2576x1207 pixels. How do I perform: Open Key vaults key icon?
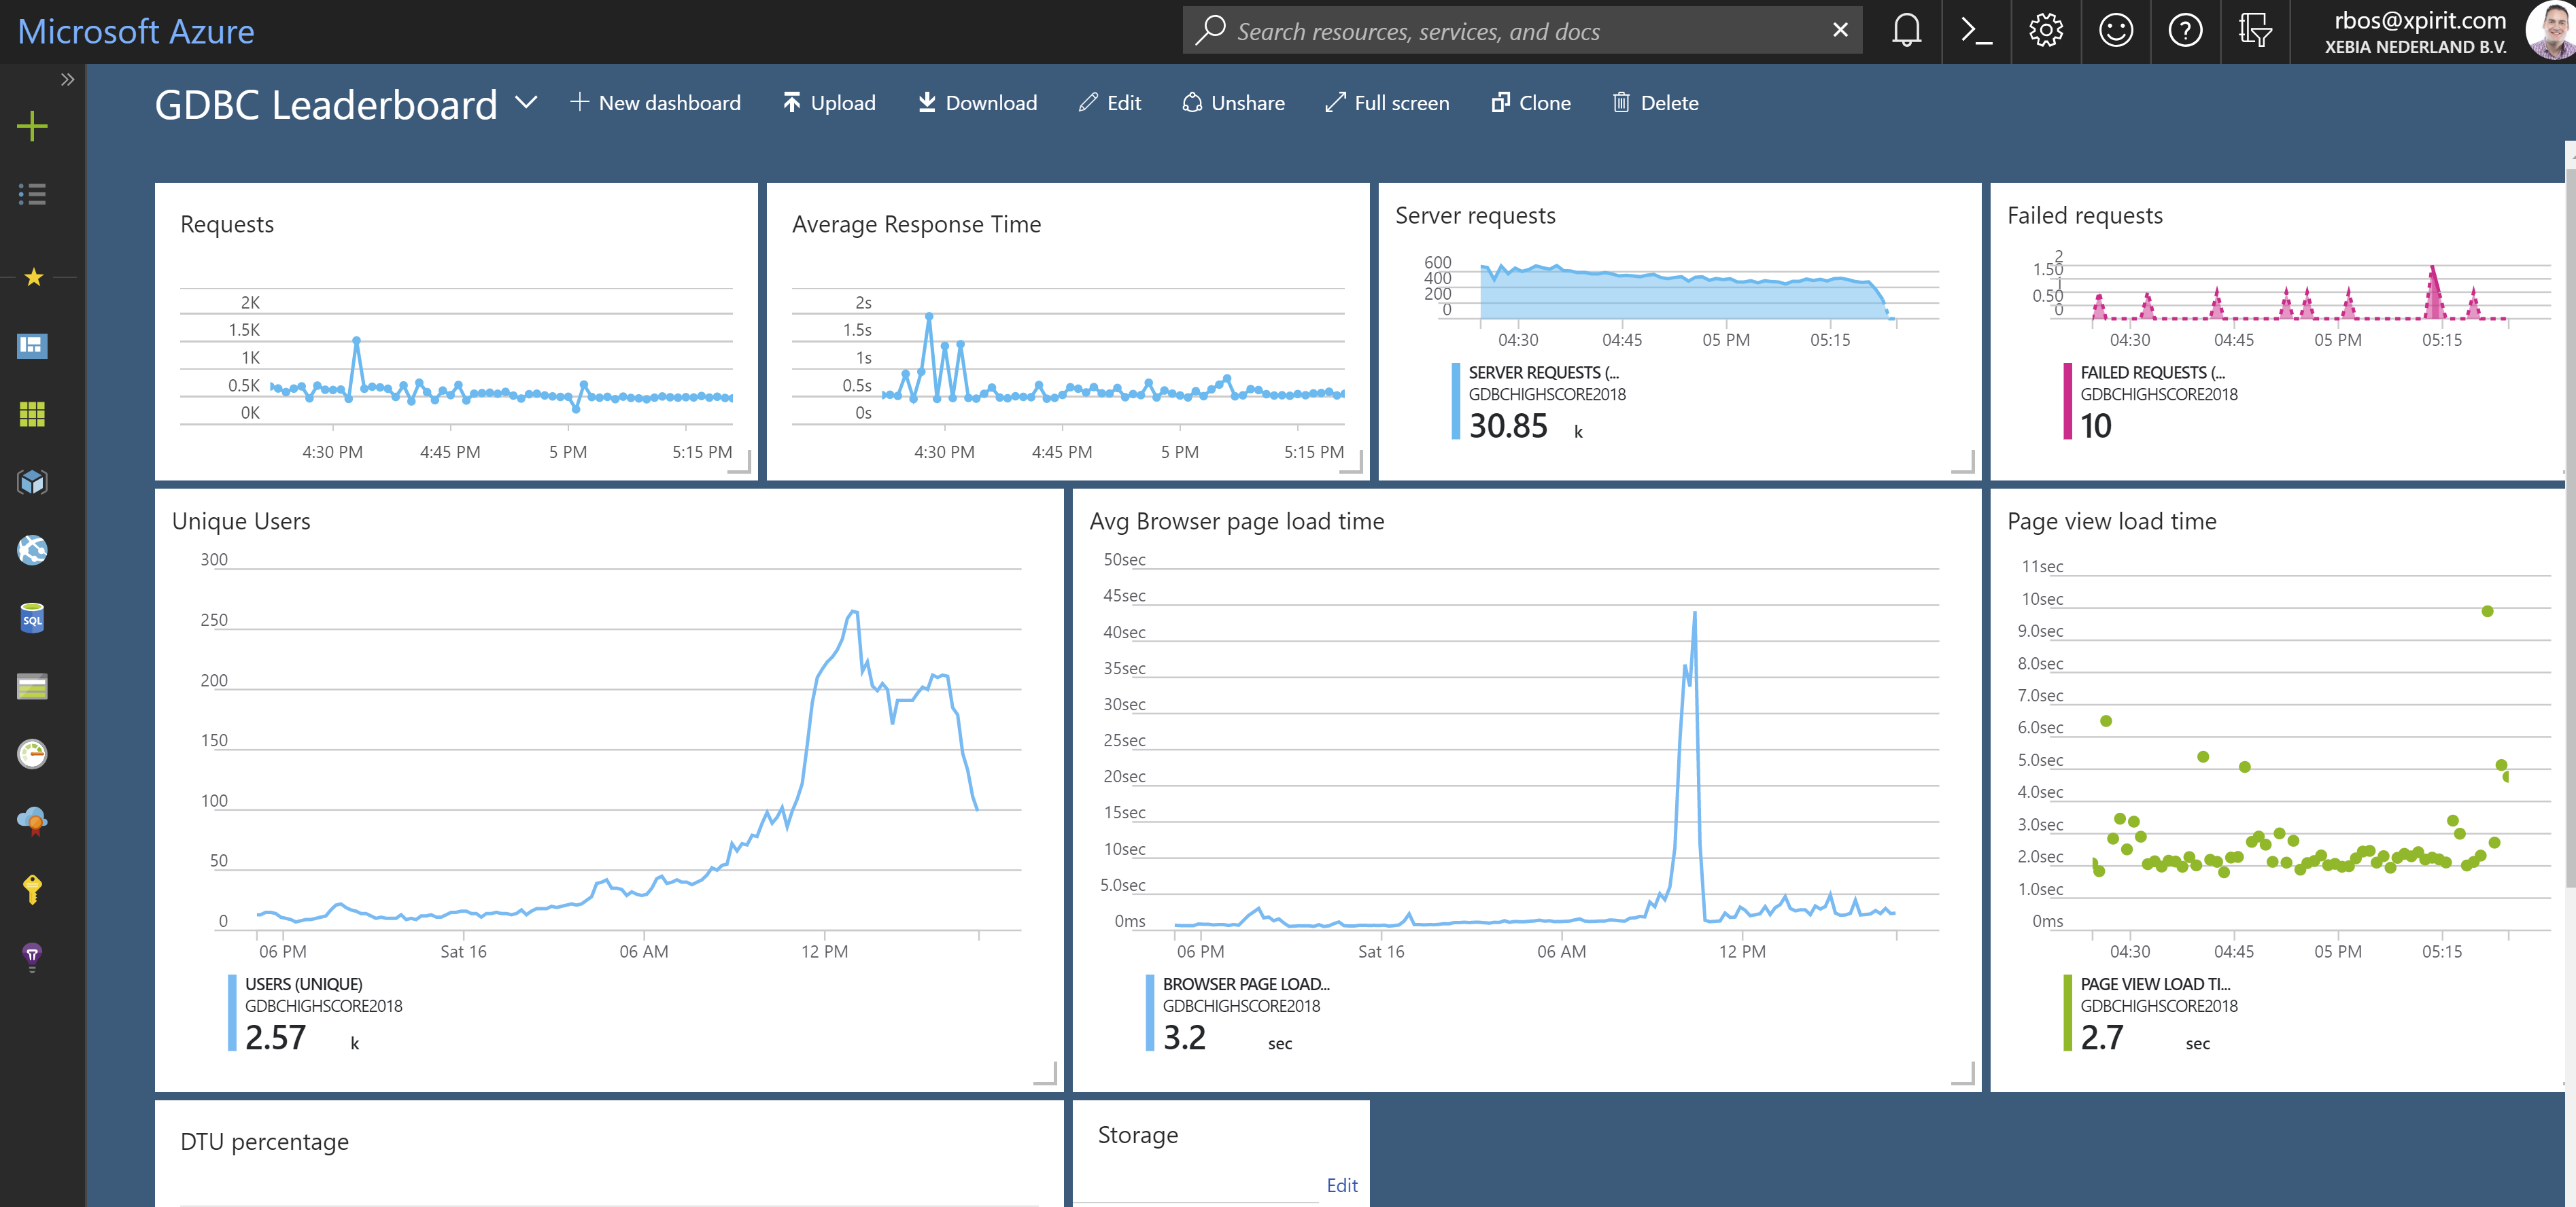(32, 889)
